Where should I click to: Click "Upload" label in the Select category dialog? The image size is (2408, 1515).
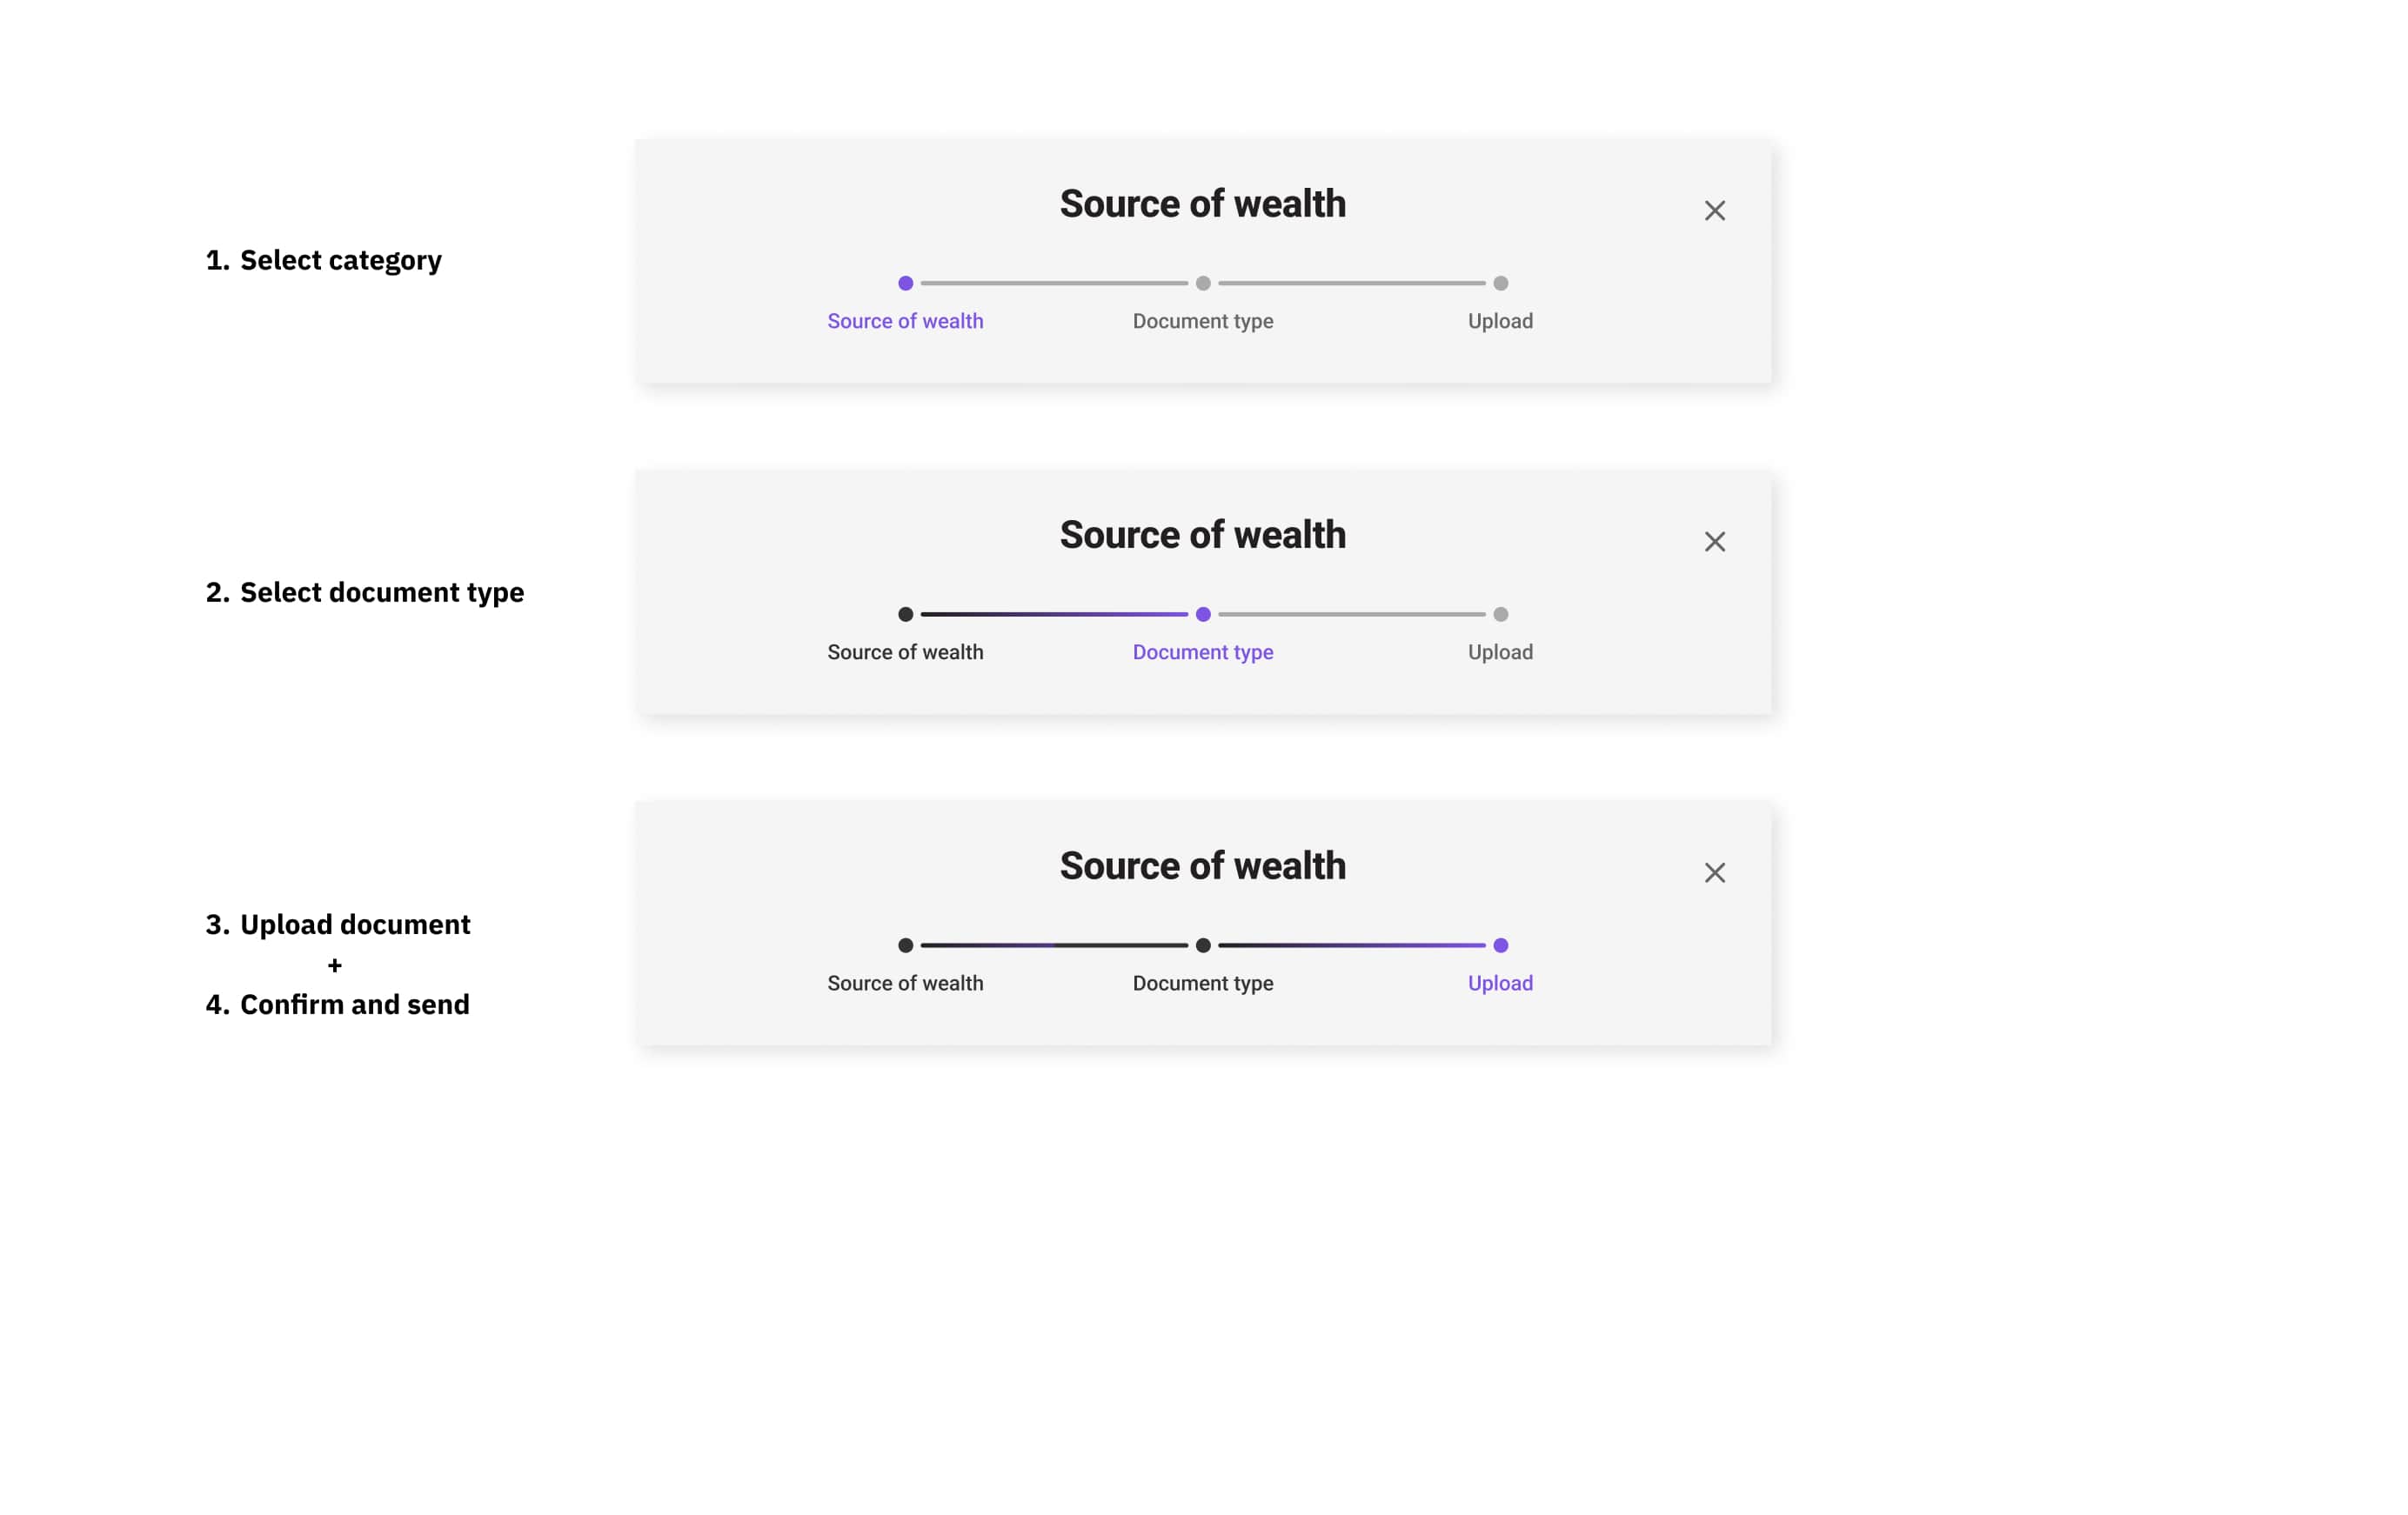point(1500,321)
